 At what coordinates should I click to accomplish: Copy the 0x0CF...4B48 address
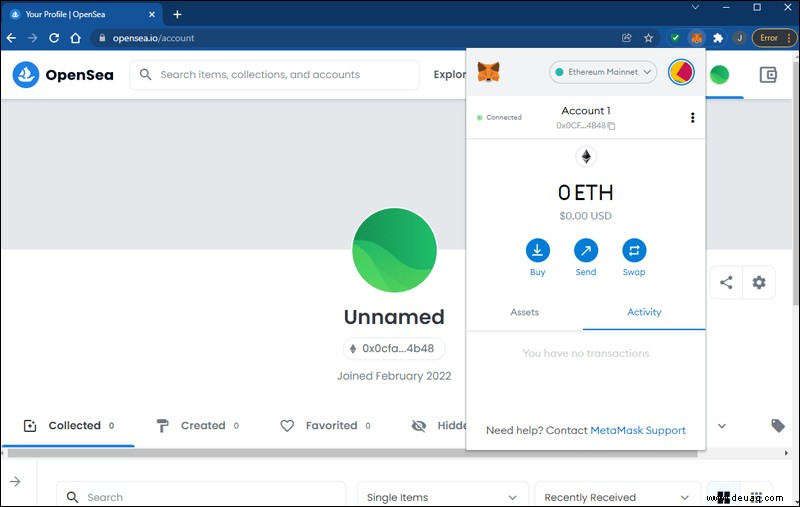coord(586,125)
